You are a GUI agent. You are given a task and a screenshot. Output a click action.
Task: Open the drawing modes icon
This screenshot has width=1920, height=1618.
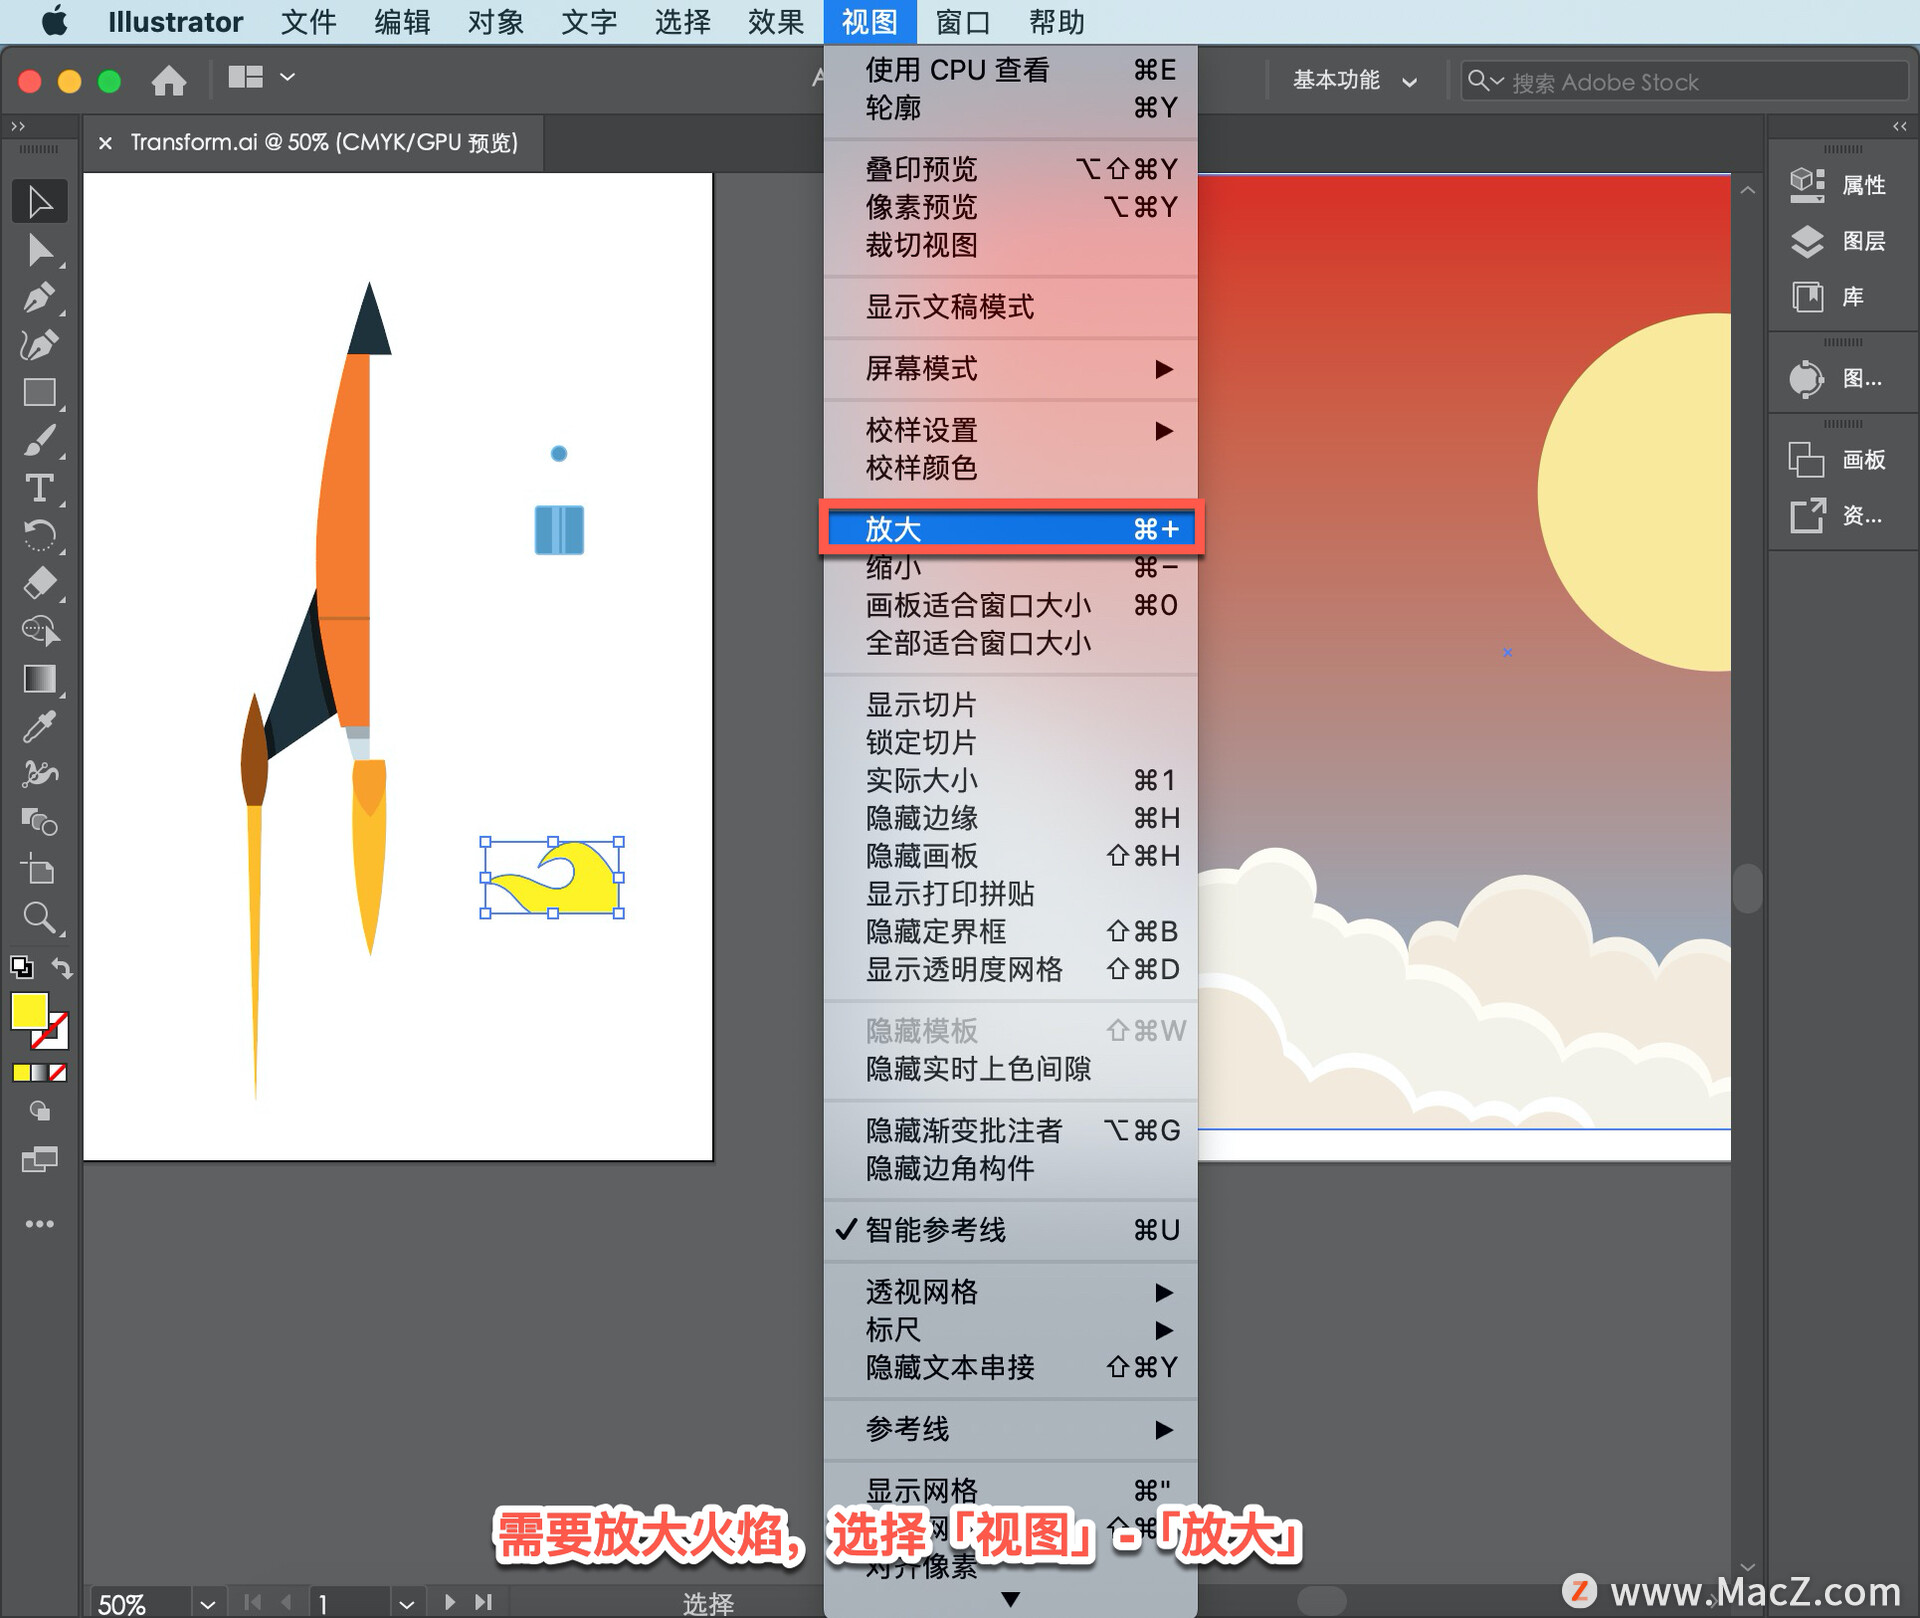(40, 1111)
